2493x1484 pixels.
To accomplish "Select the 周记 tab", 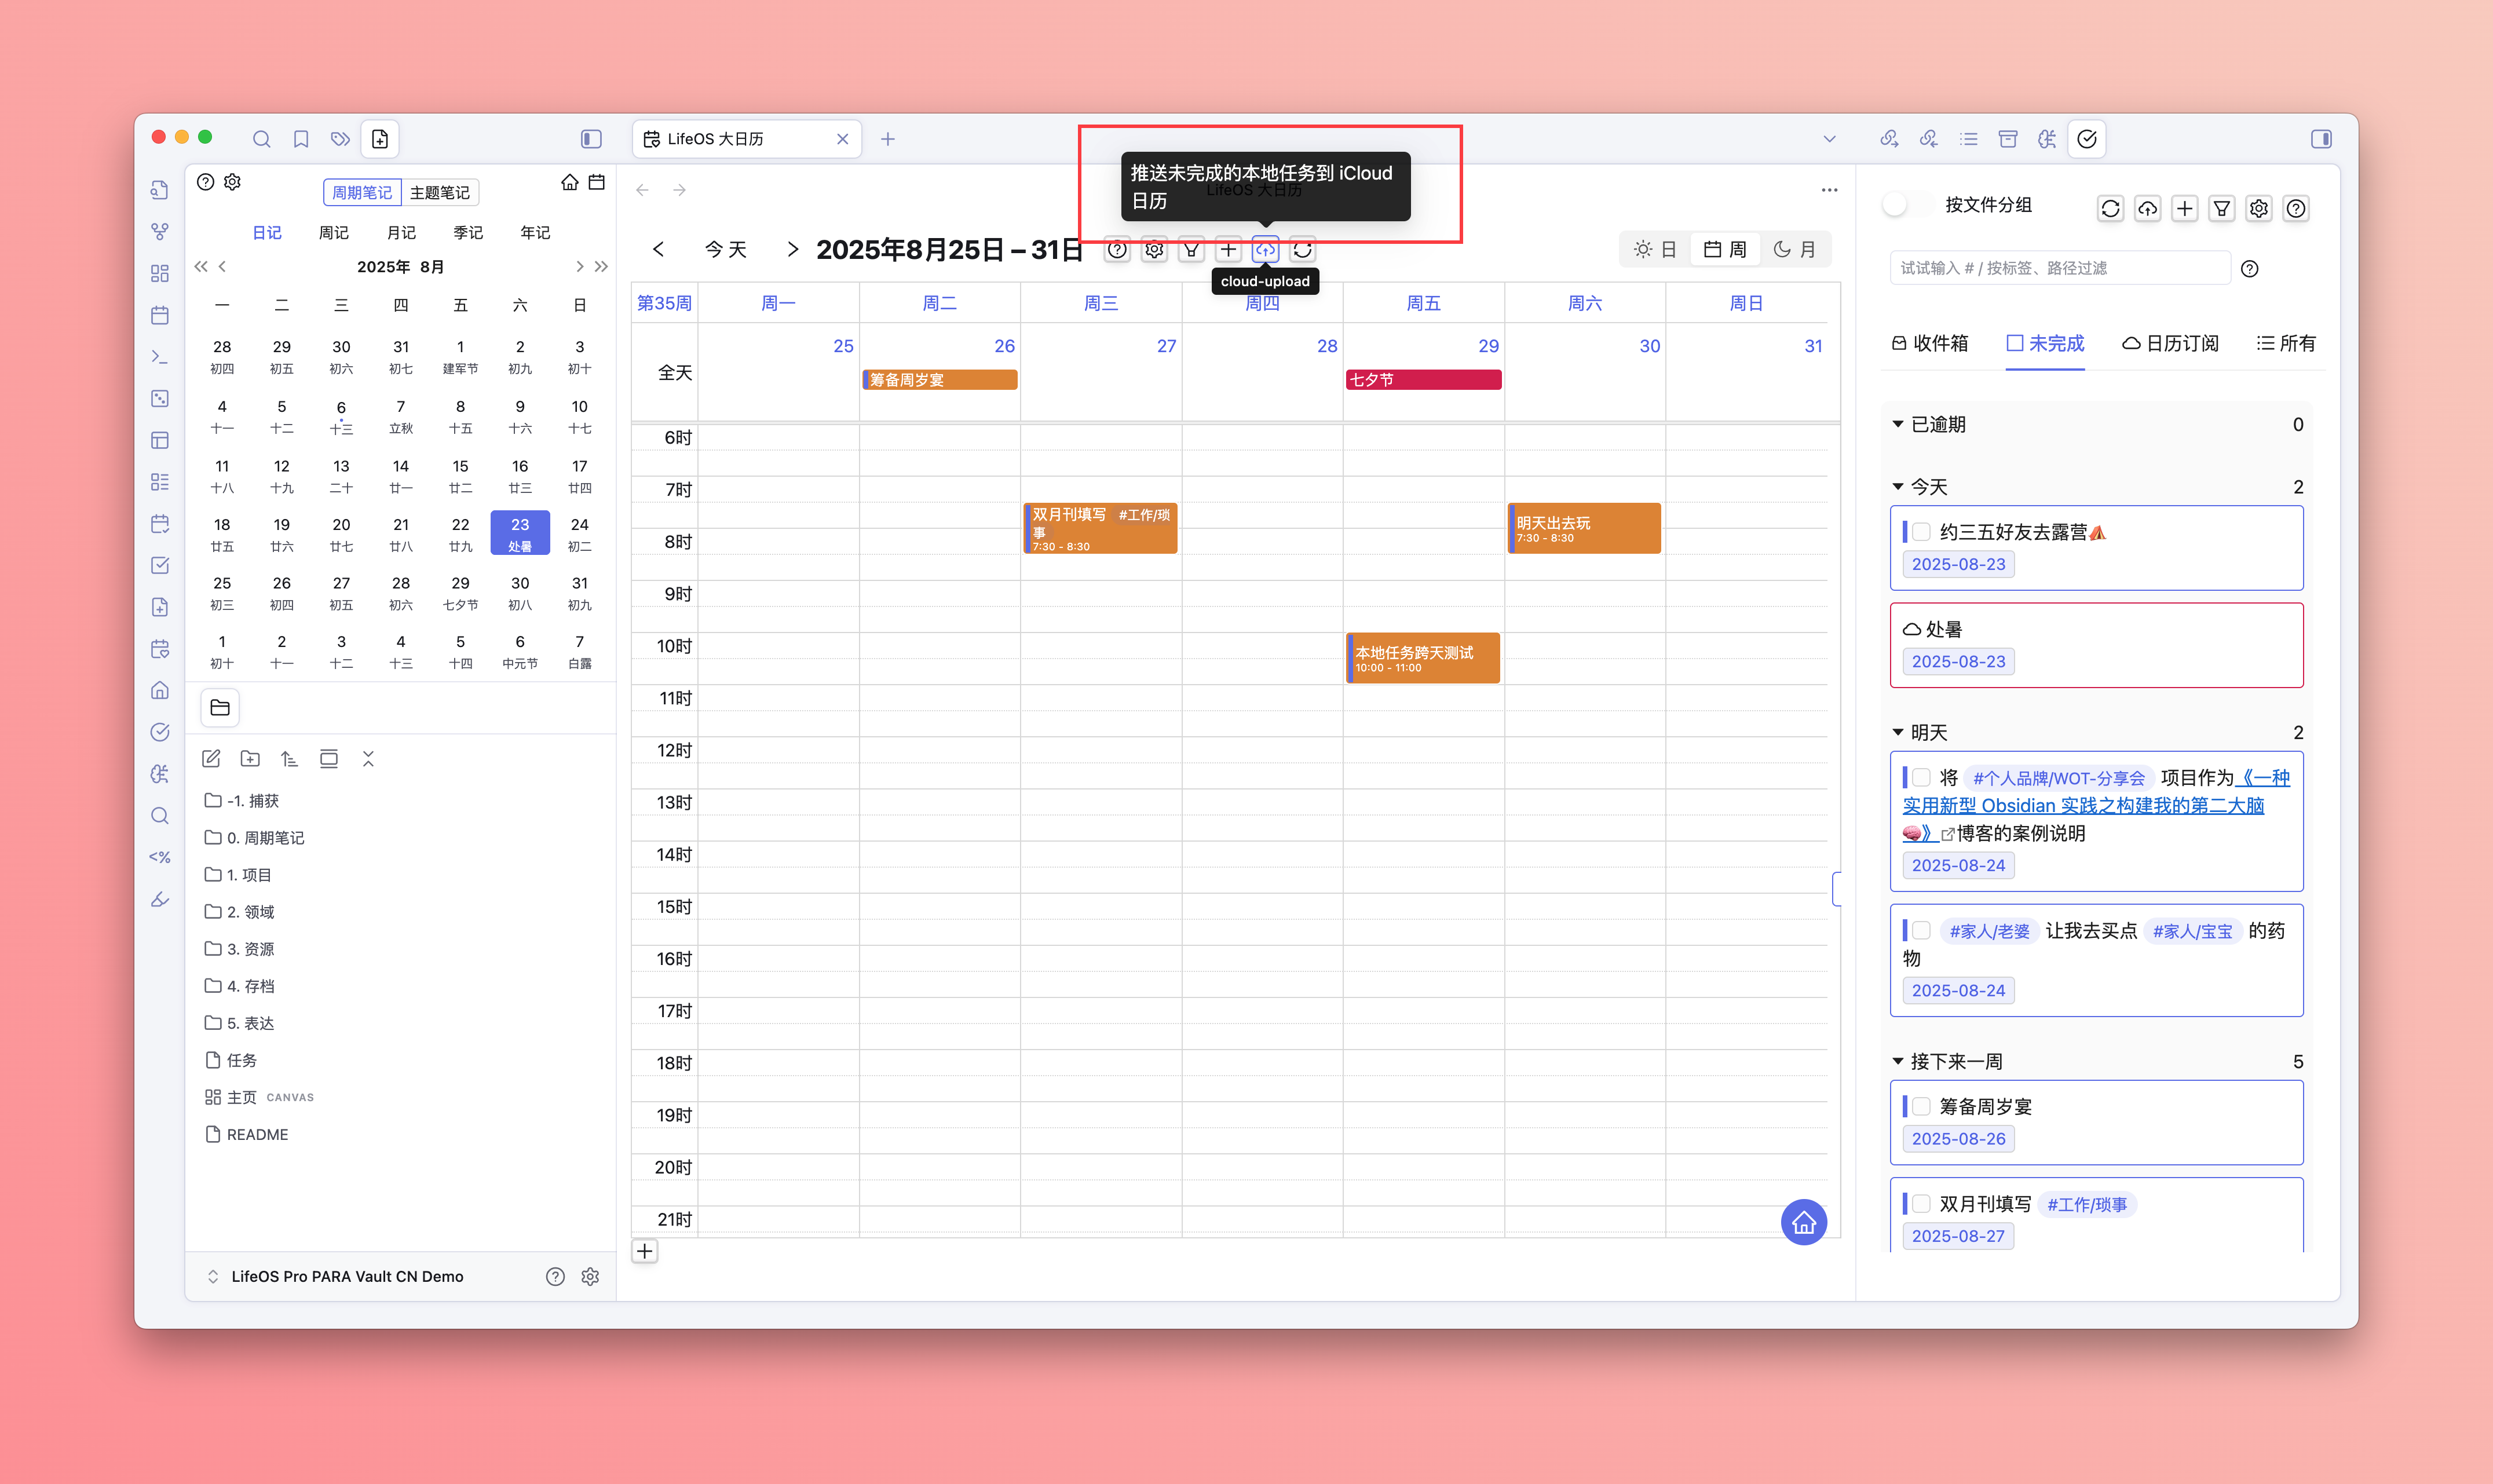I will point(333,233).
